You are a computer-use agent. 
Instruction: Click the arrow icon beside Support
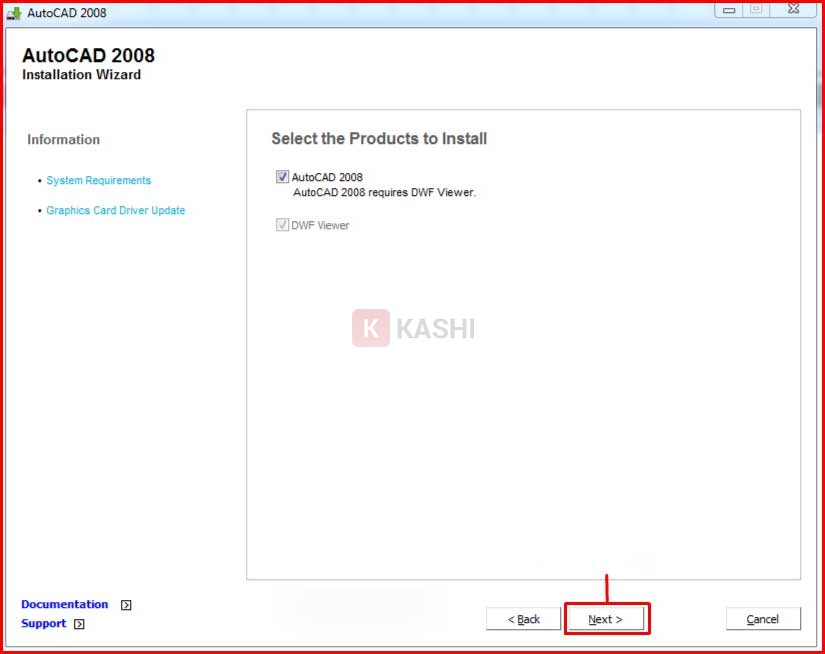(x=80, y=624)
